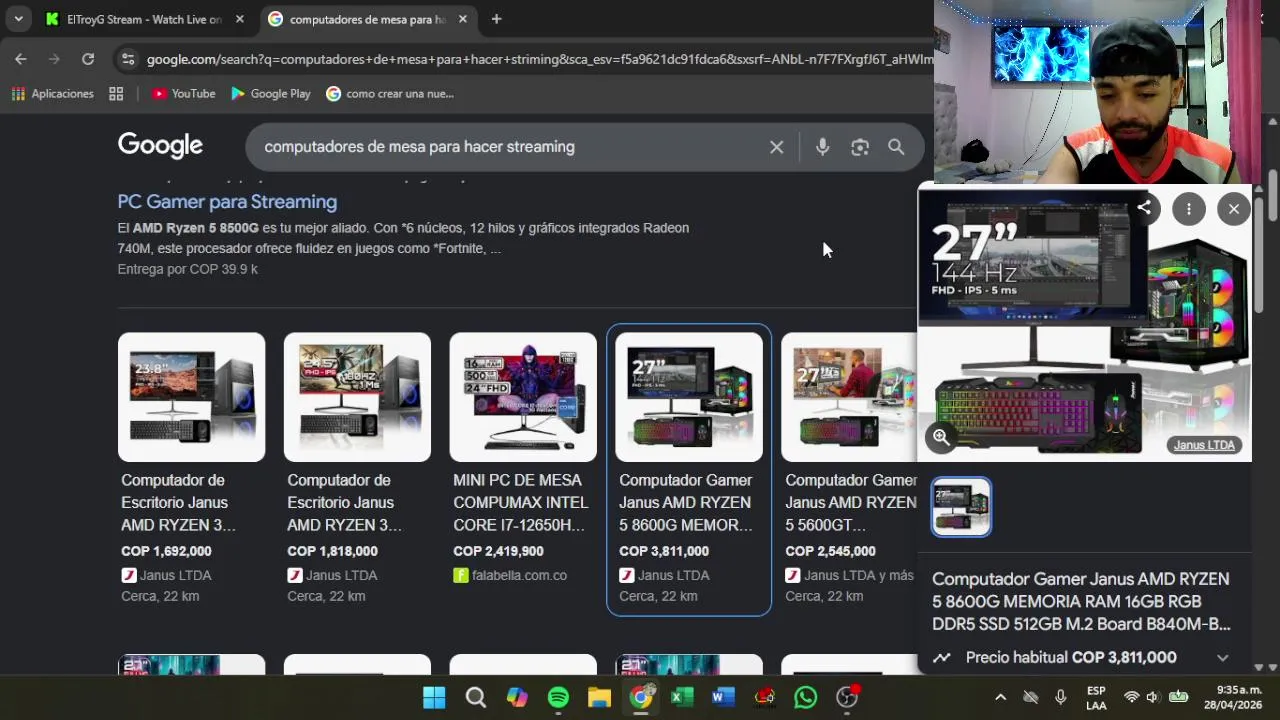
Task: Open the Aplicaciones bookmark
Action: click(x=52, y=94)
